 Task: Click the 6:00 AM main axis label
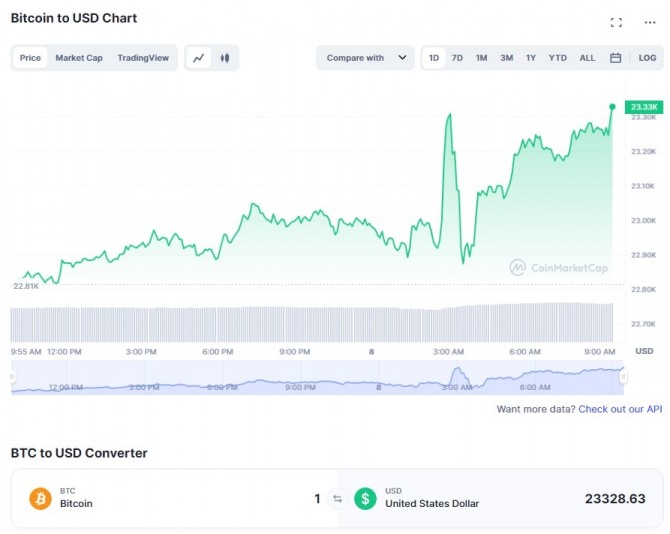point(525,352)
